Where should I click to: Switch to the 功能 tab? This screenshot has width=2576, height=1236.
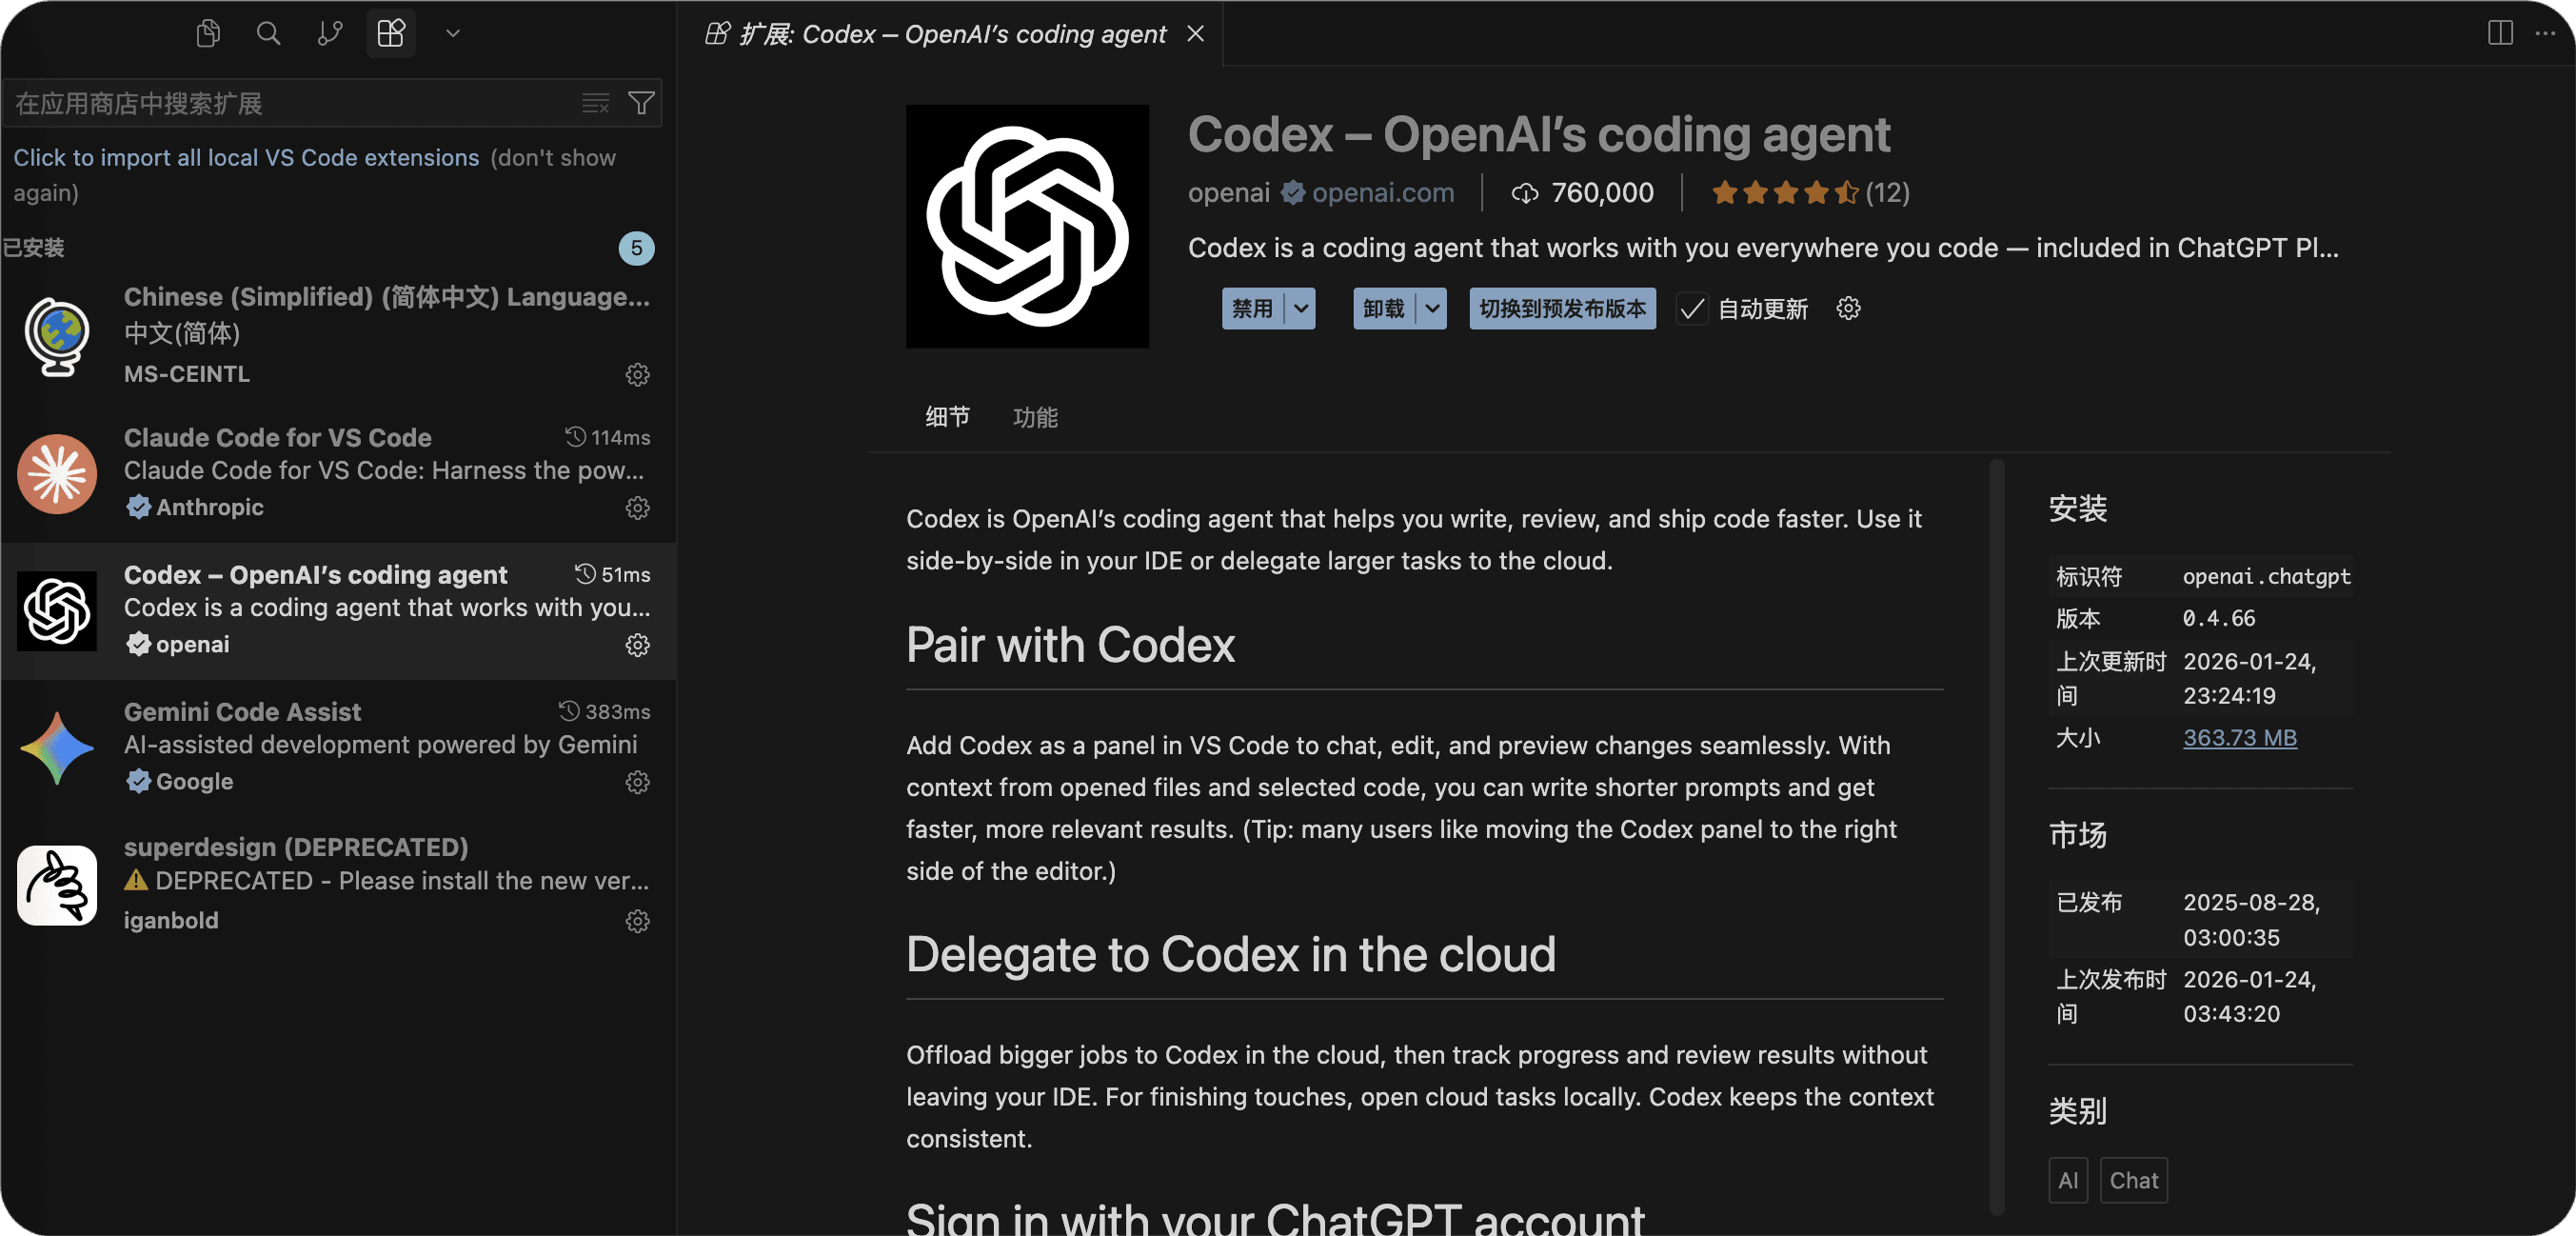1035,417
